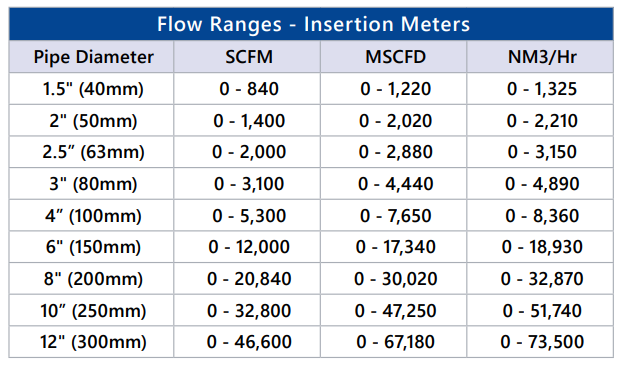The height and width of the screenshot is (365, 620).
Task: Select the 0 - 5,300 SCFM cell
Action: point(249,216)
